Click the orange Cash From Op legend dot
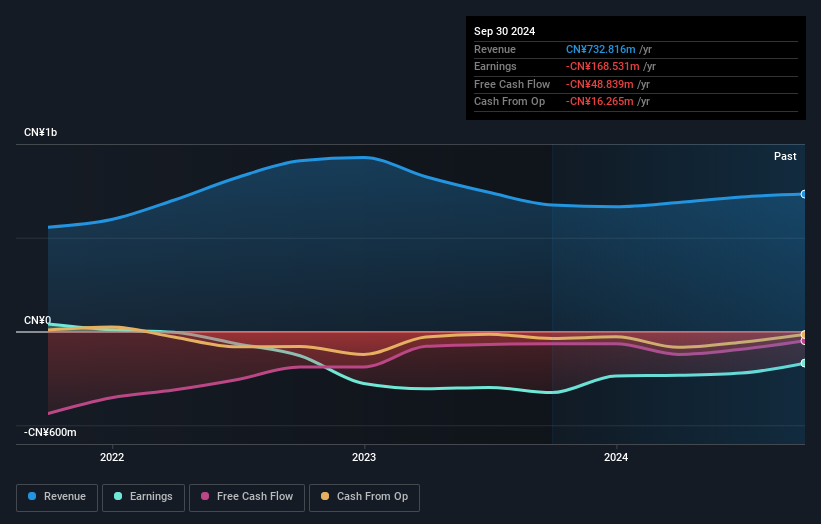The width and height of the screenshot is (821, 524). point(325,496)
